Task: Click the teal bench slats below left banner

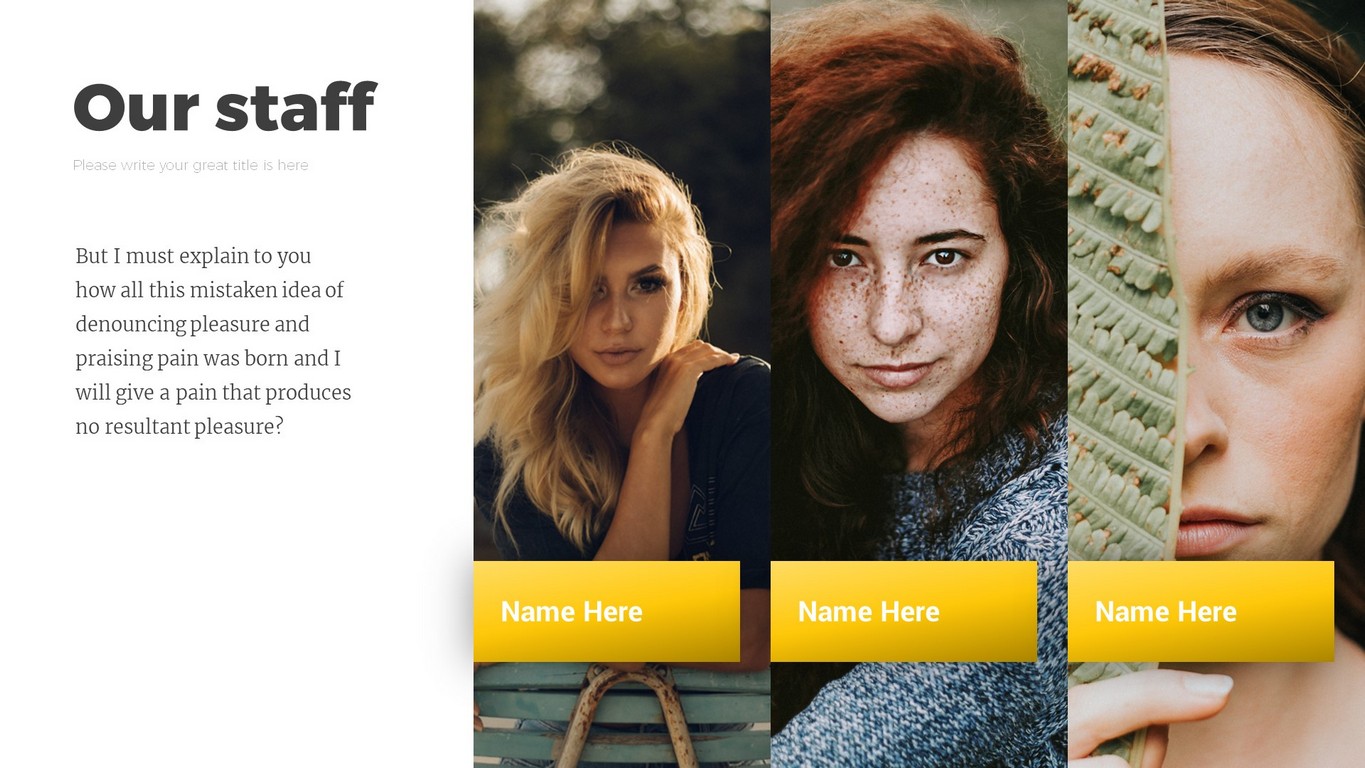Action: 620,715
